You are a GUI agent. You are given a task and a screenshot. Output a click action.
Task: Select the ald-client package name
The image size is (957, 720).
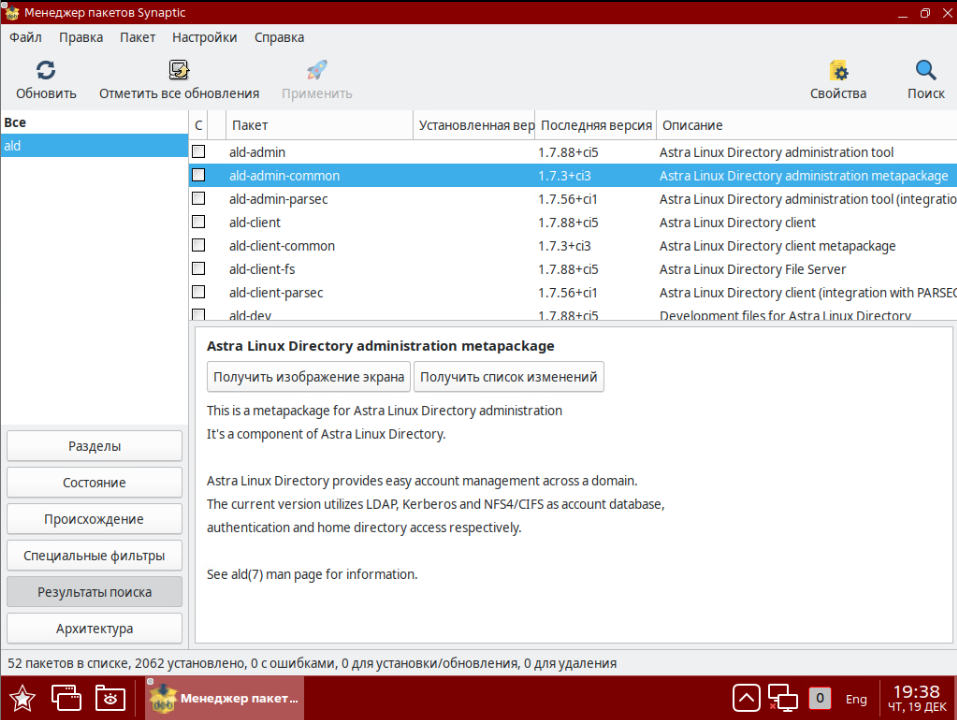[x=255, y=222]
